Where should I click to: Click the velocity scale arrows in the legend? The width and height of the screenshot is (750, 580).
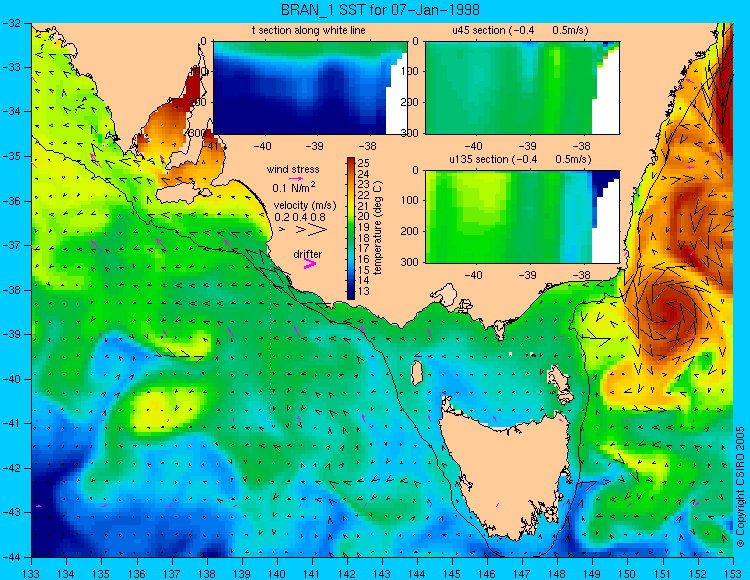[304, 230]
